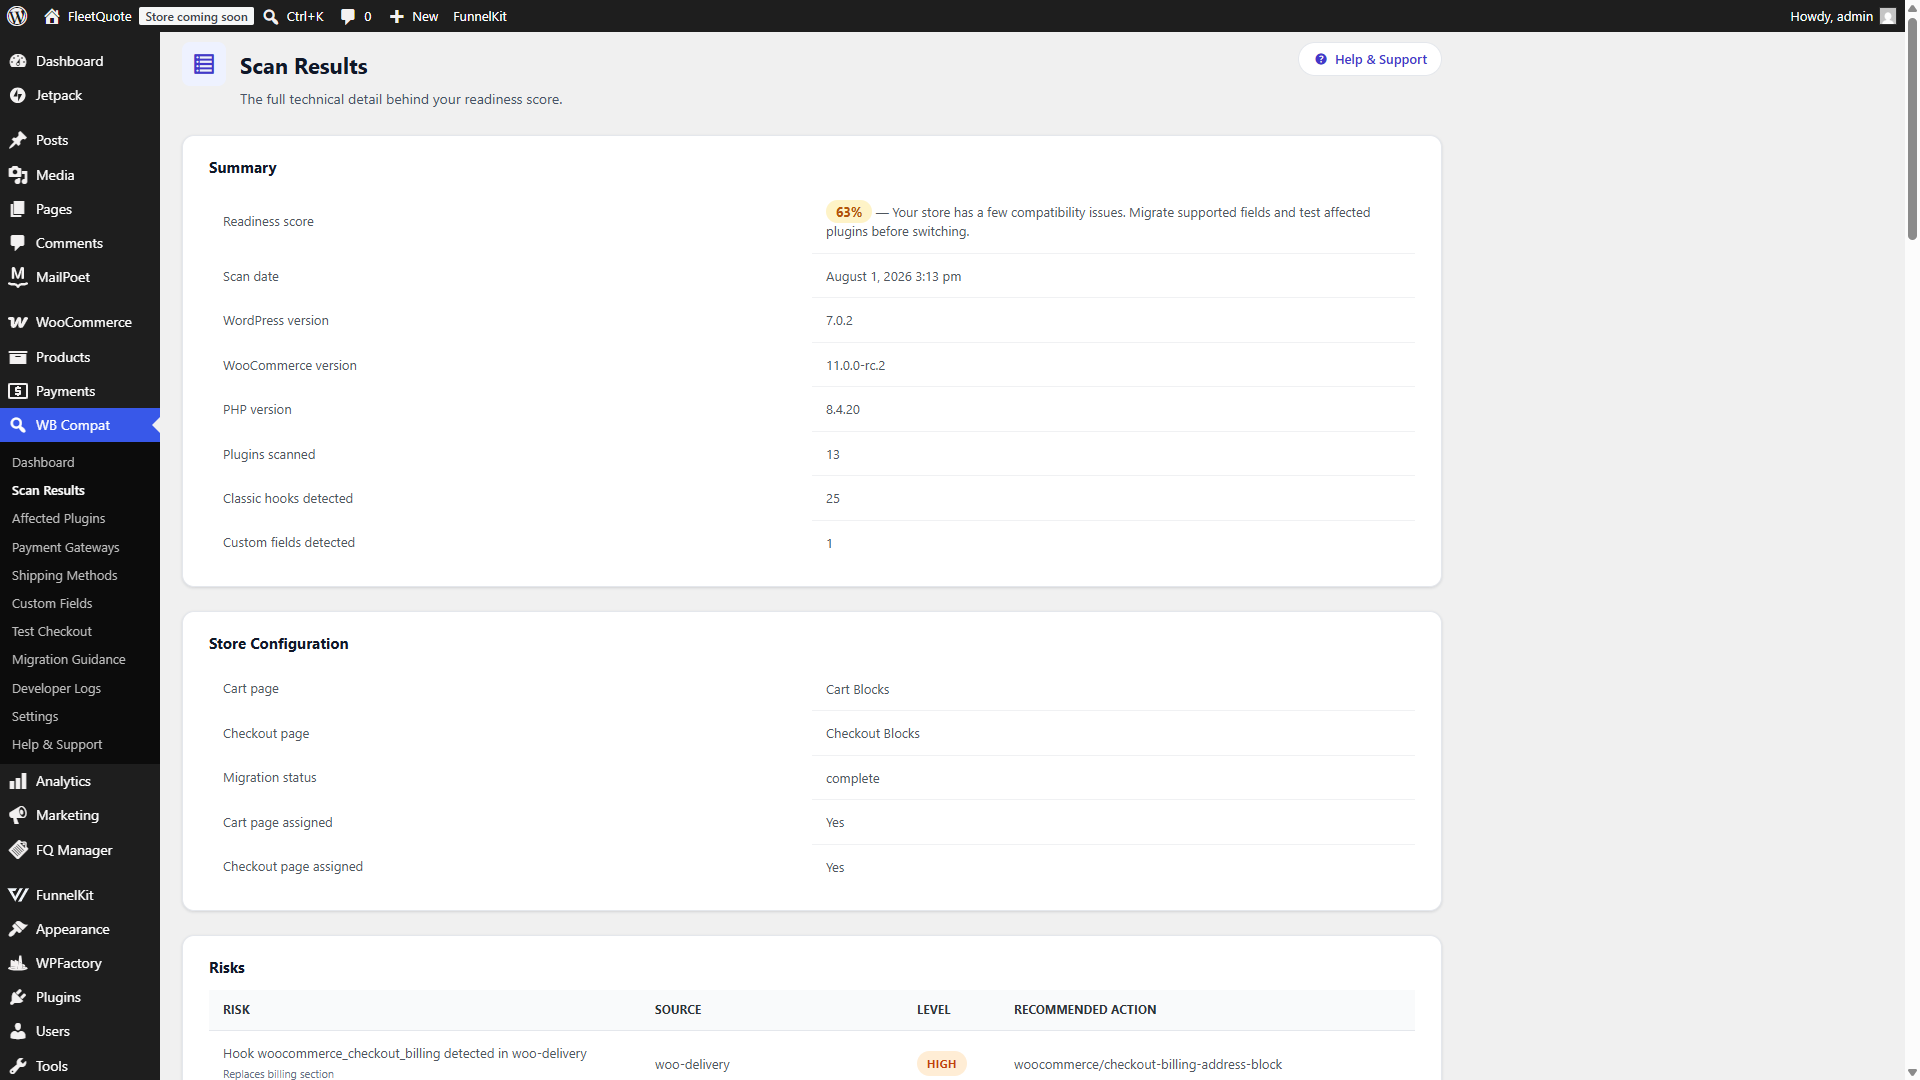Open the comments bubble icon in admin bar
The image size is (1920, 1080).
pyautogui.click(x=348, y=16)
